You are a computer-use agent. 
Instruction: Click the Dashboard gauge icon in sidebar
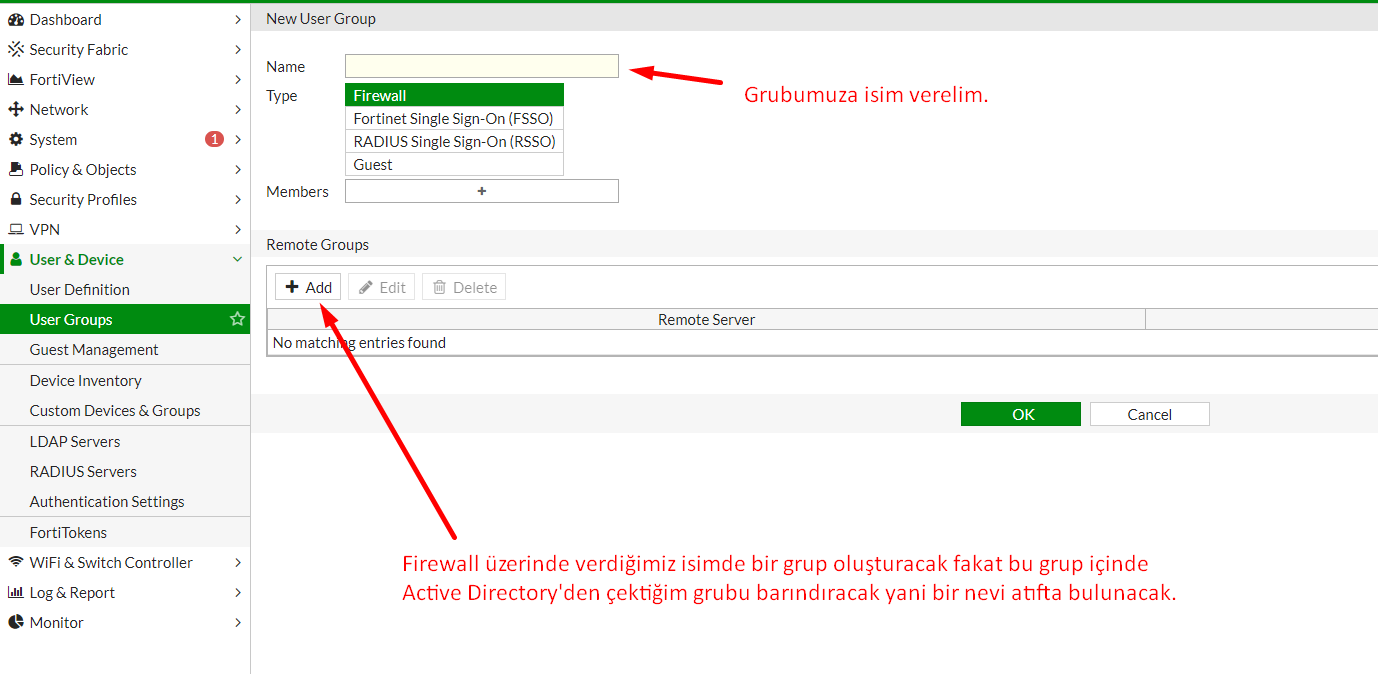point(16,20)
